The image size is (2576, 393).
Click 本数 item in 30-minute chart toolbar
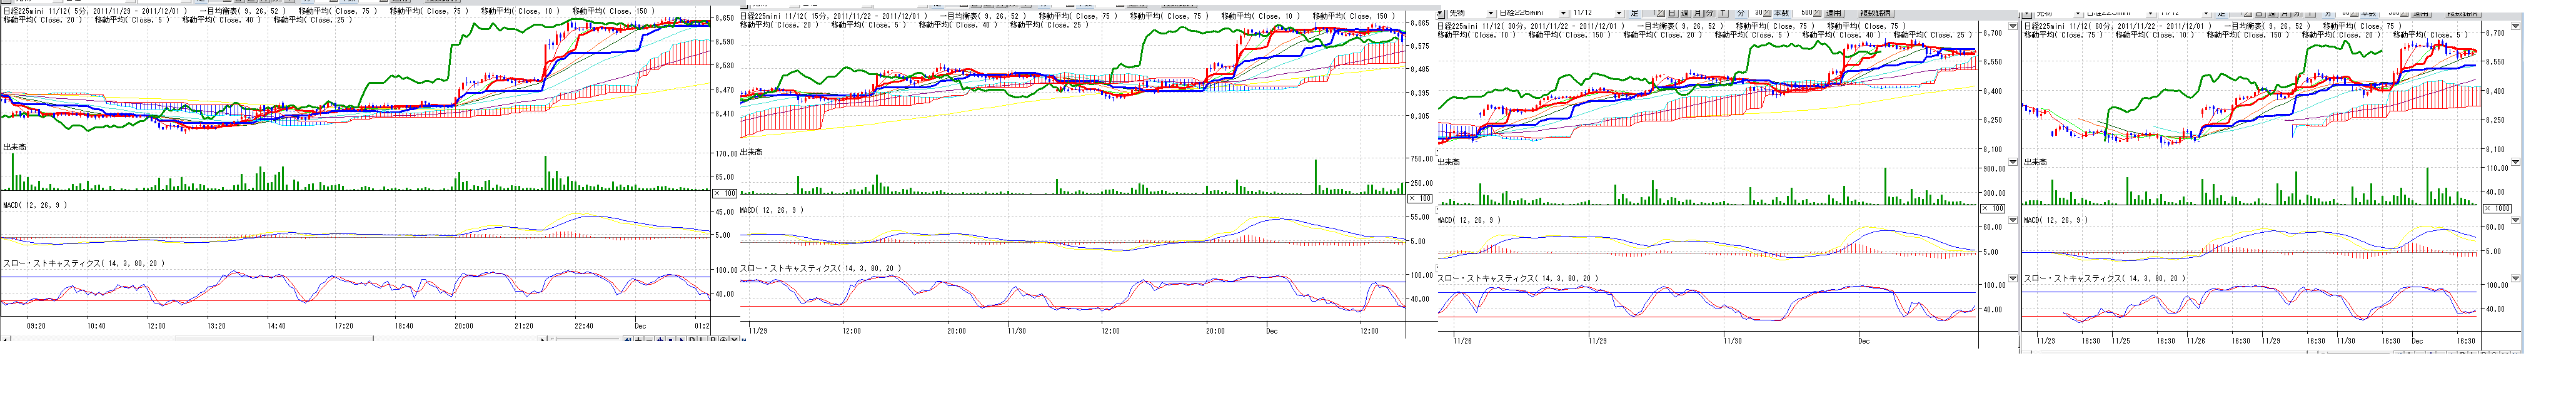click(1781, 13)
